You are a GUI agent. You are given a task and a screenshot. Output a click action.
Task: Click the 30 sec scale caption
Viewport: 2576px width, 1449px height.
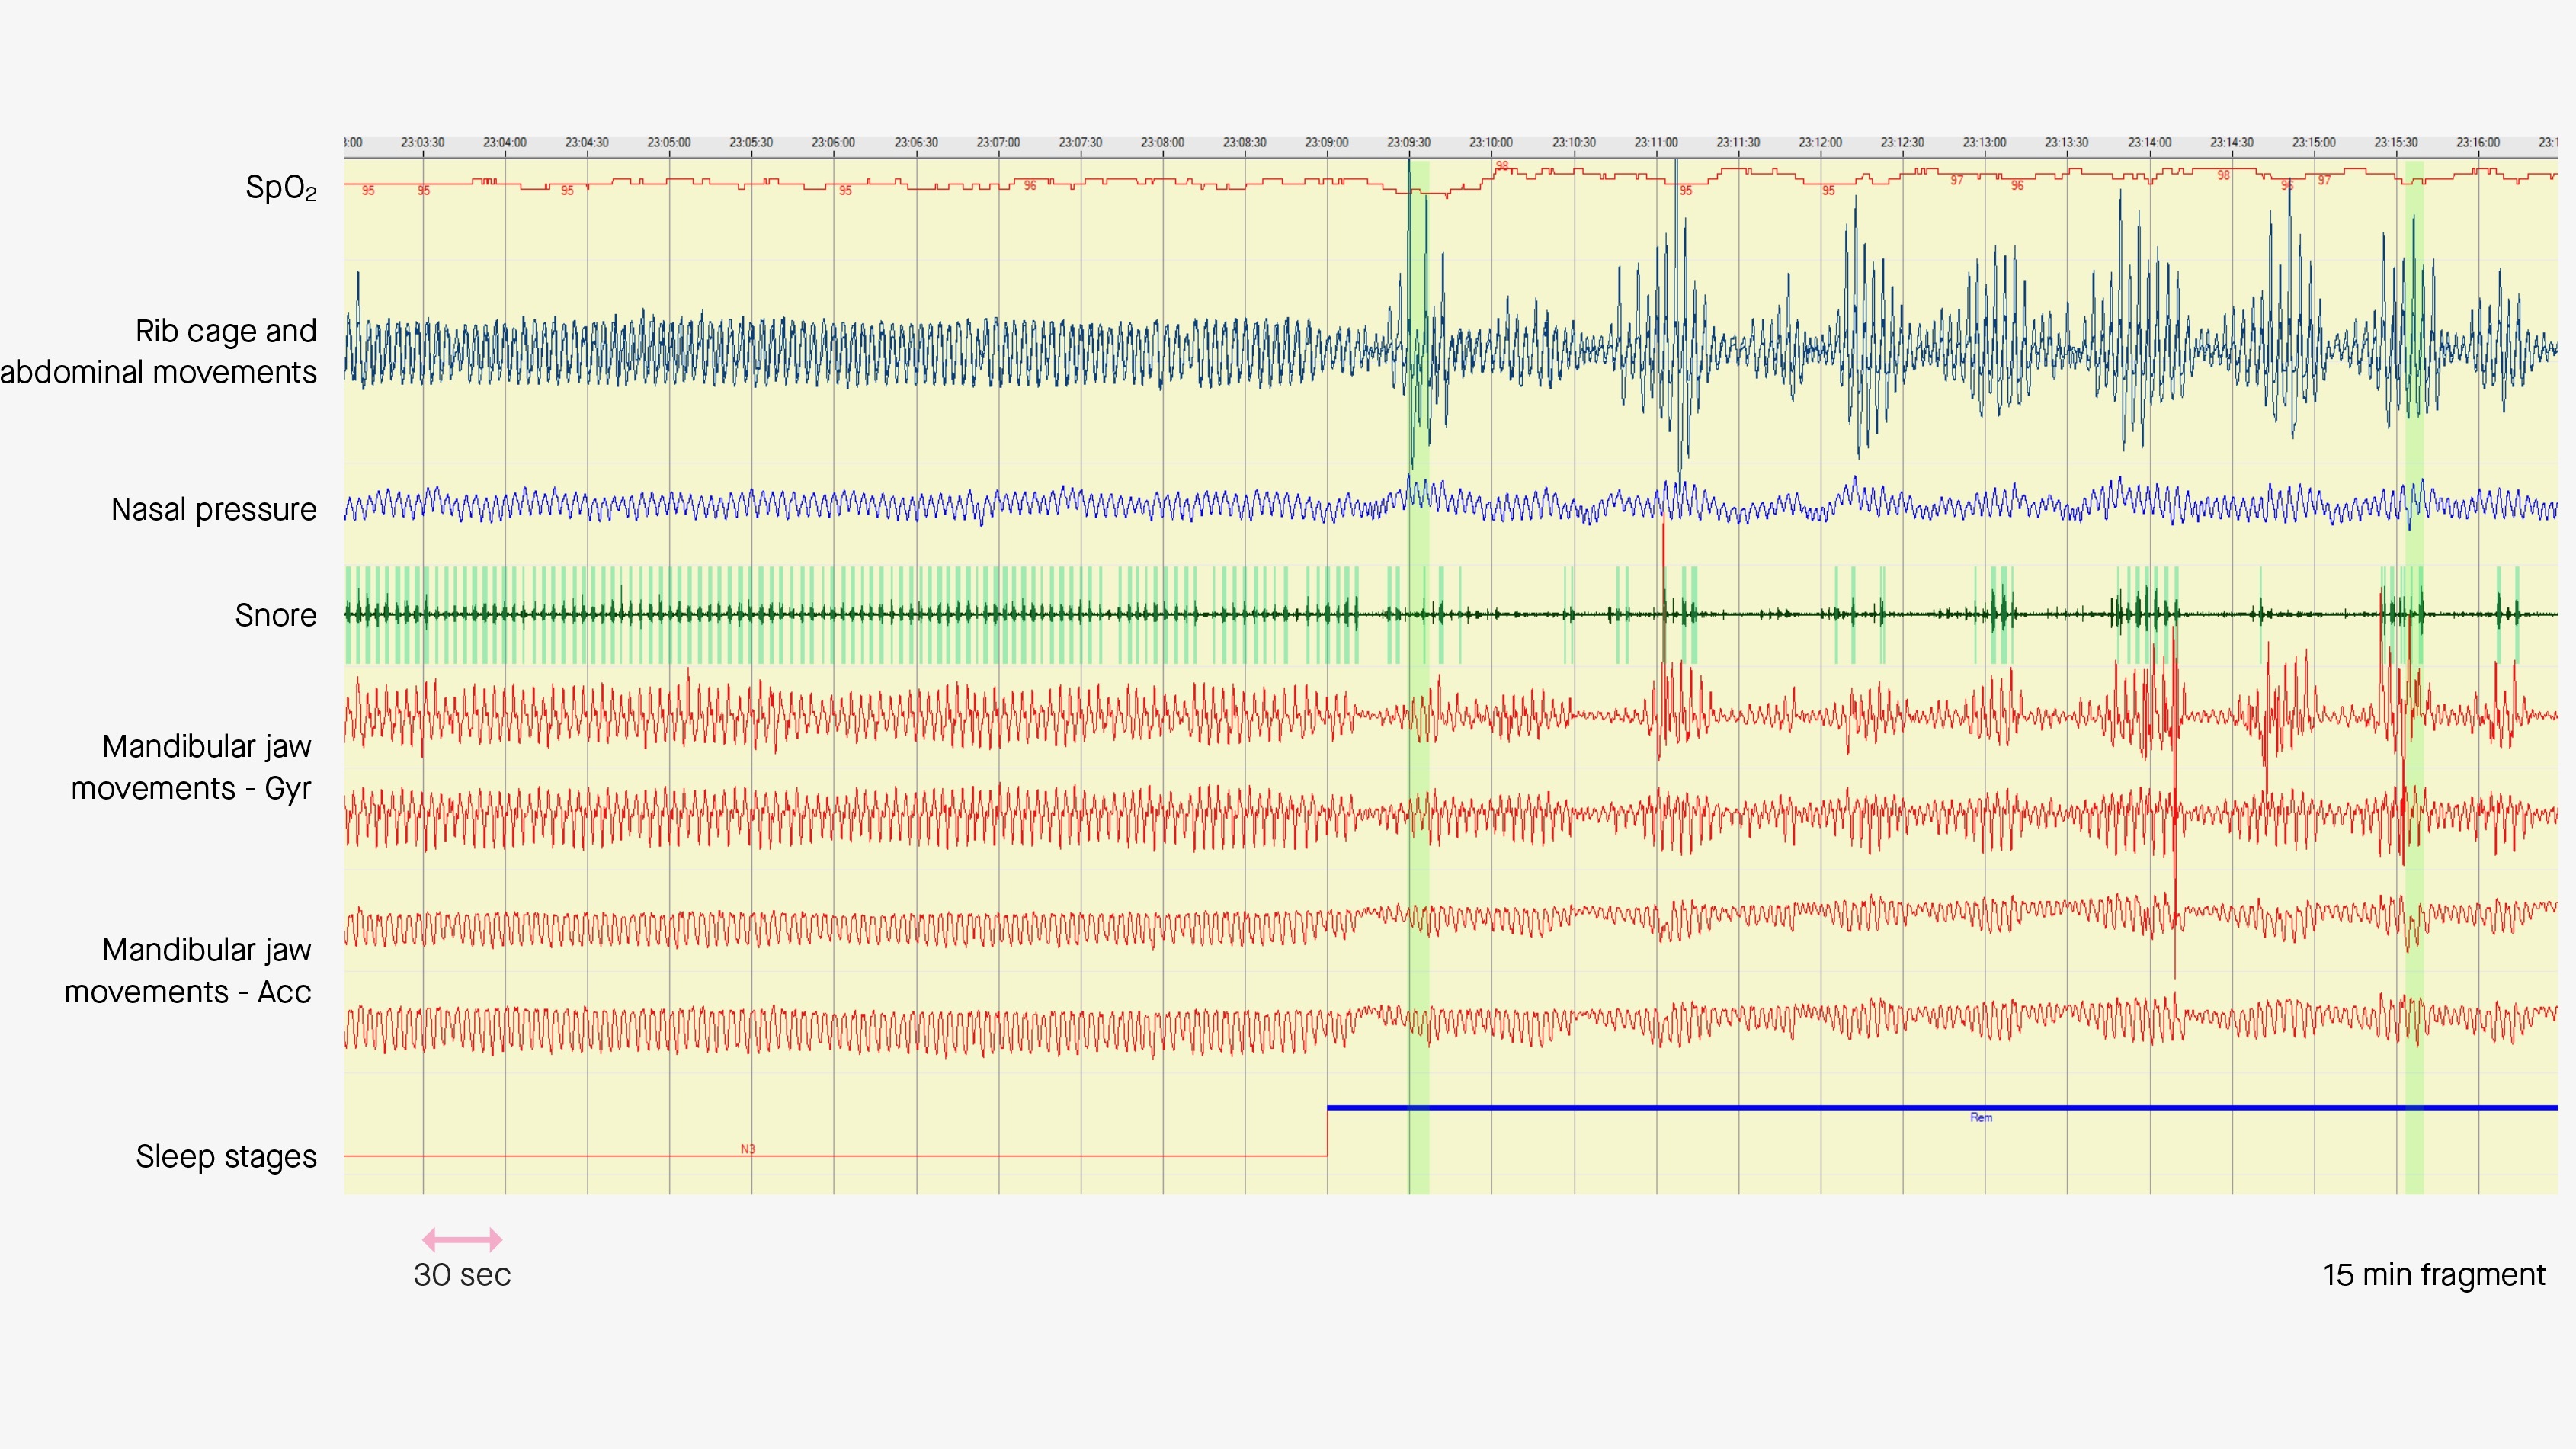pos(462,1275)
